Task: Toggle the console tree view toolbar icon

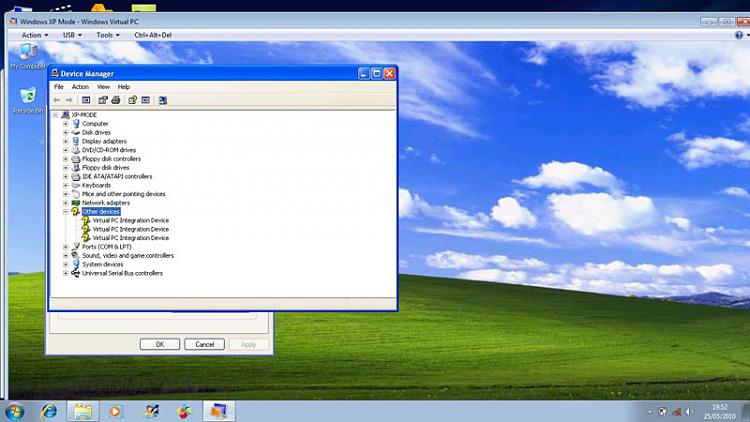Action: point(86,100)
